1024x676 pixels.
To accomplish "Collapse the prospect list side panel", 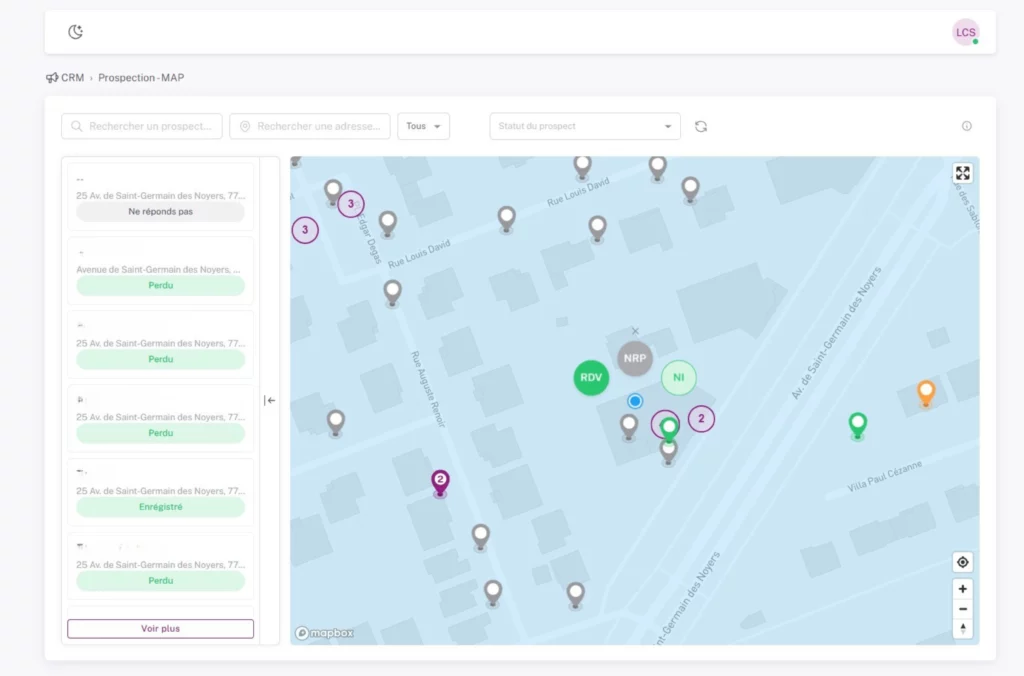I will (270, 400).
